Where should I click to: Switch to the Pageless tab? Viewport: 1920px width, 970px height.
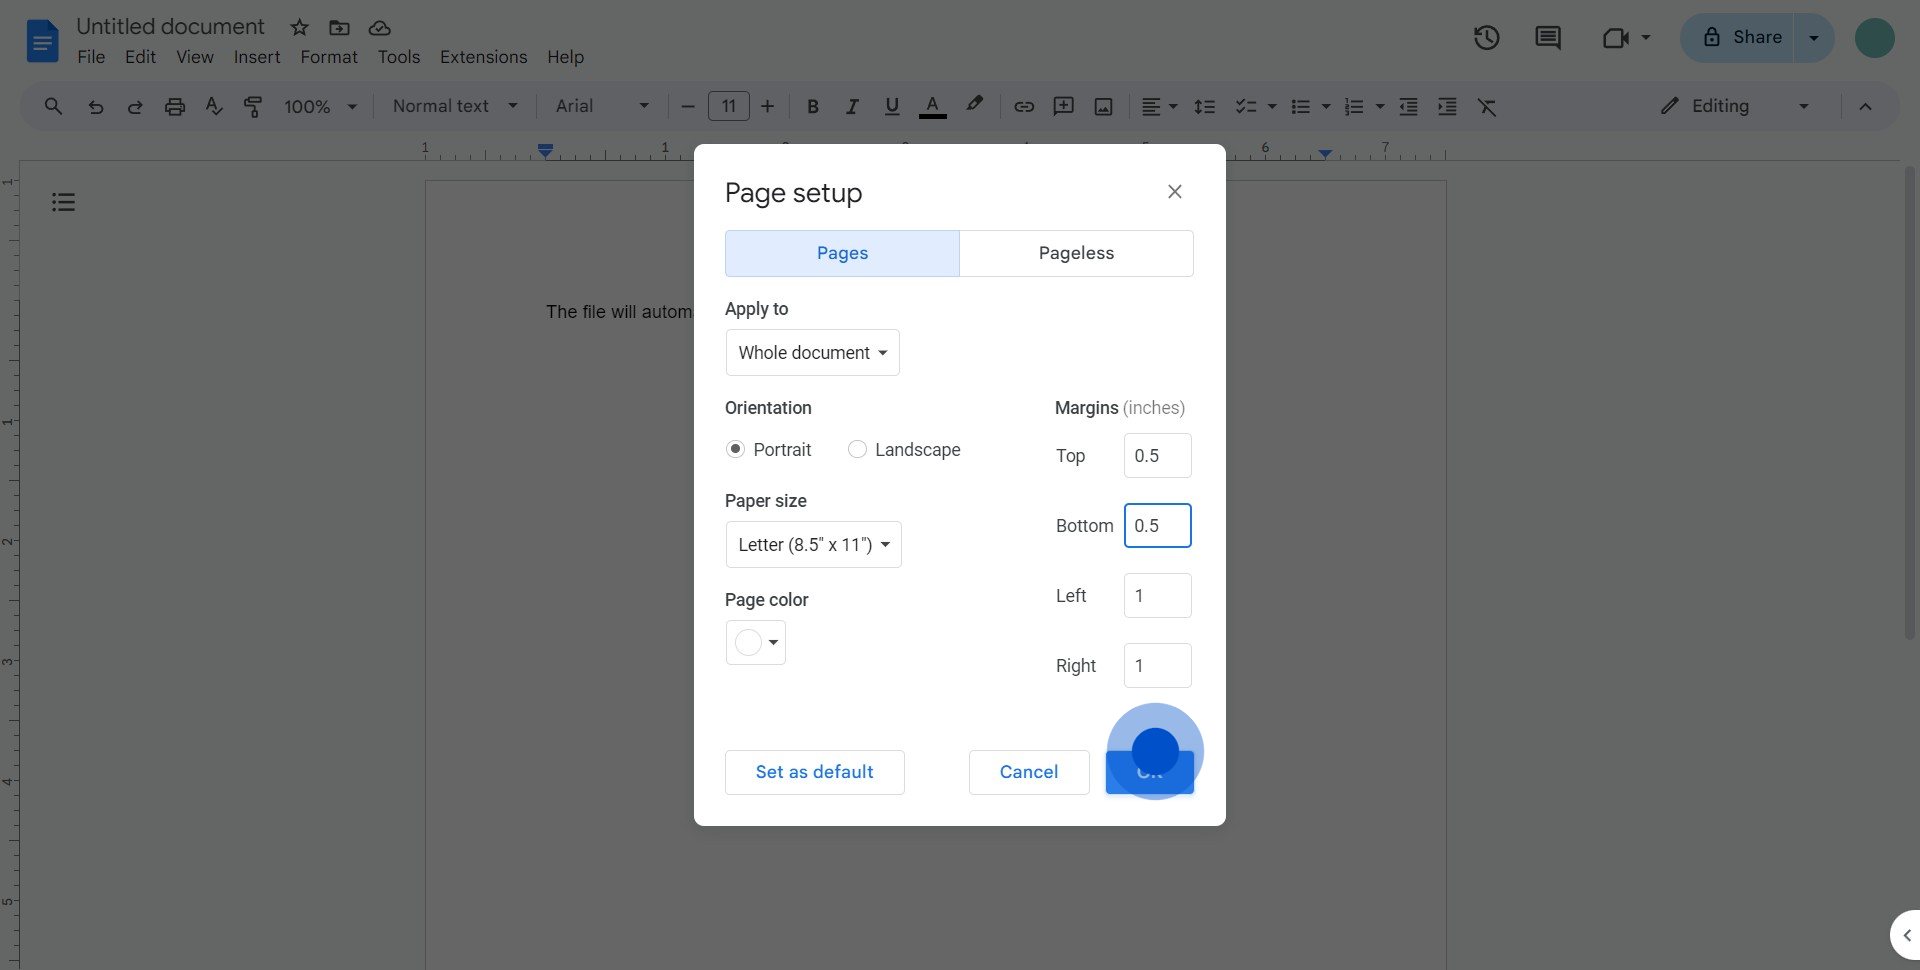coord(1076,253)
